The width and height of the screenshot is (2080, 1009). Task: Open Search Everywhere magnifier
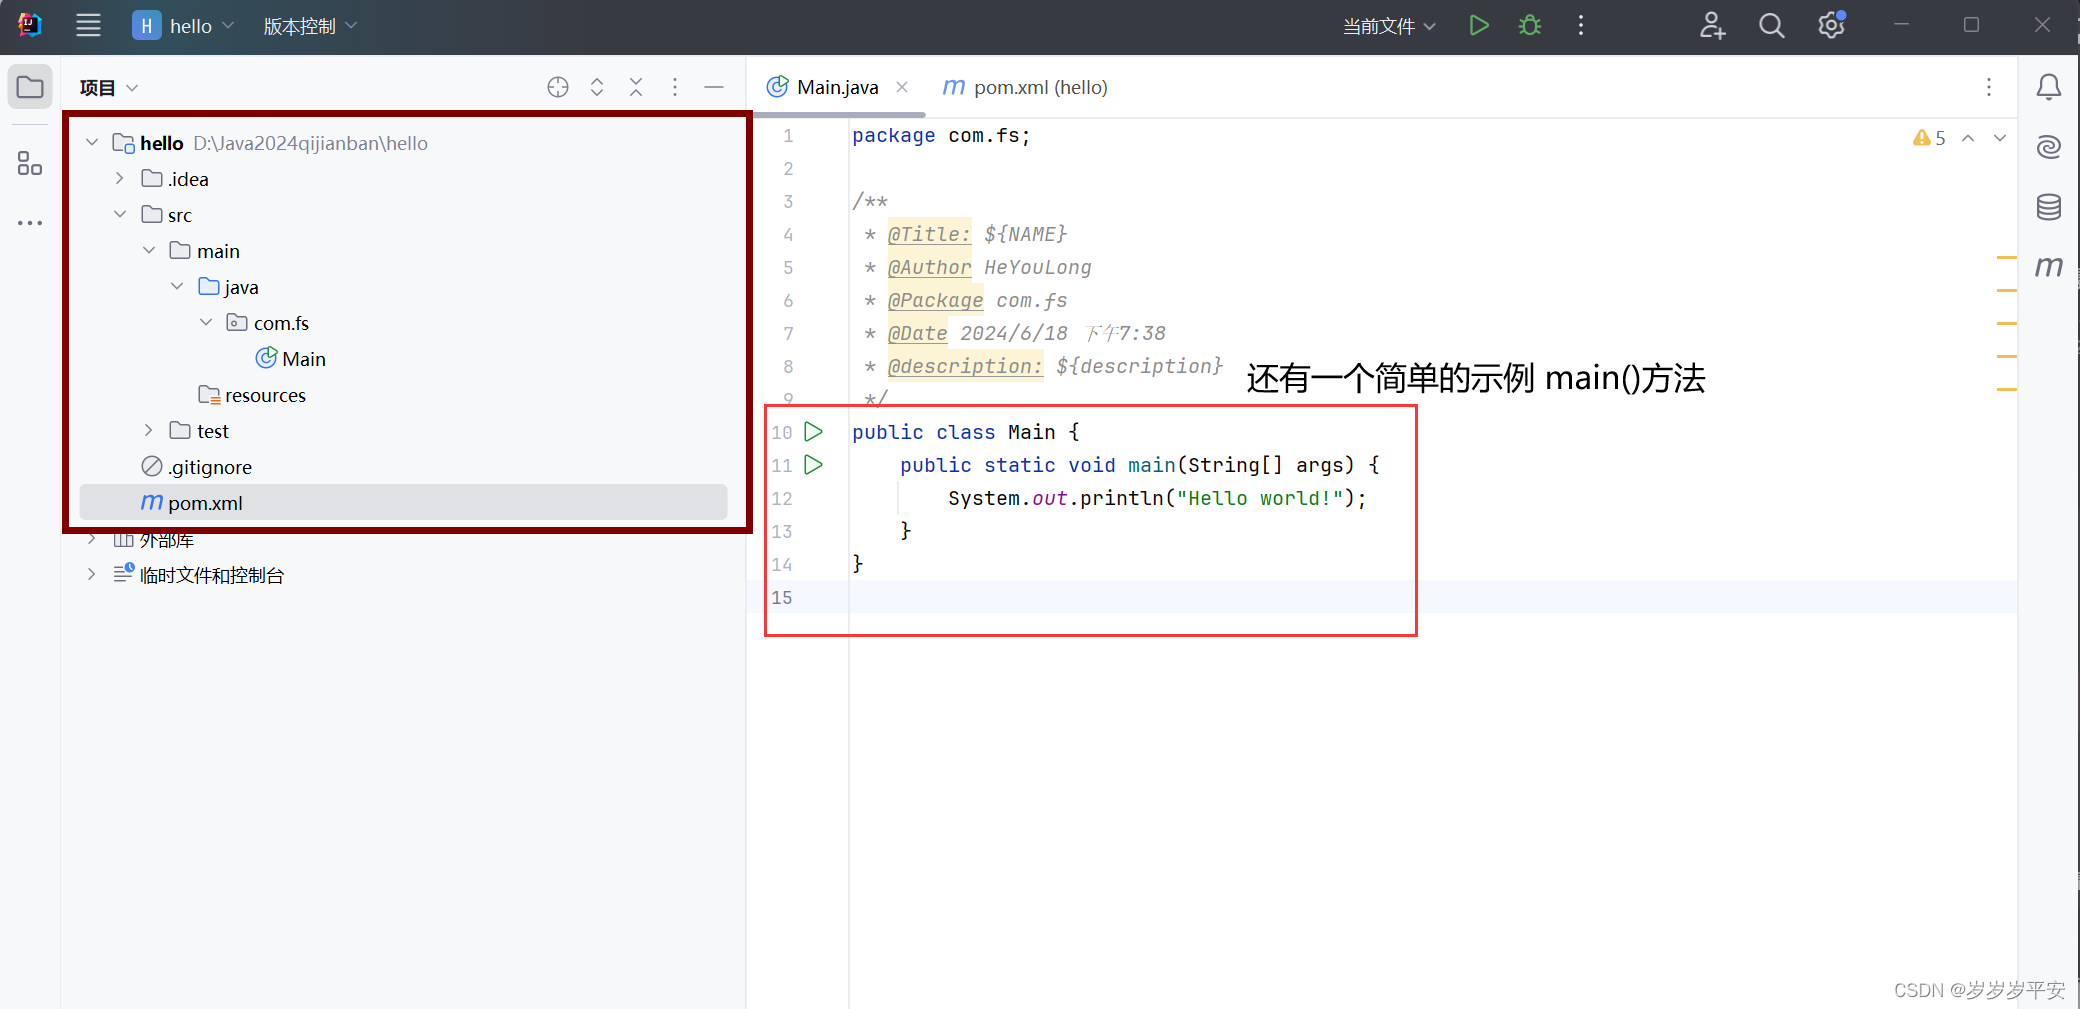point(1771,25)
